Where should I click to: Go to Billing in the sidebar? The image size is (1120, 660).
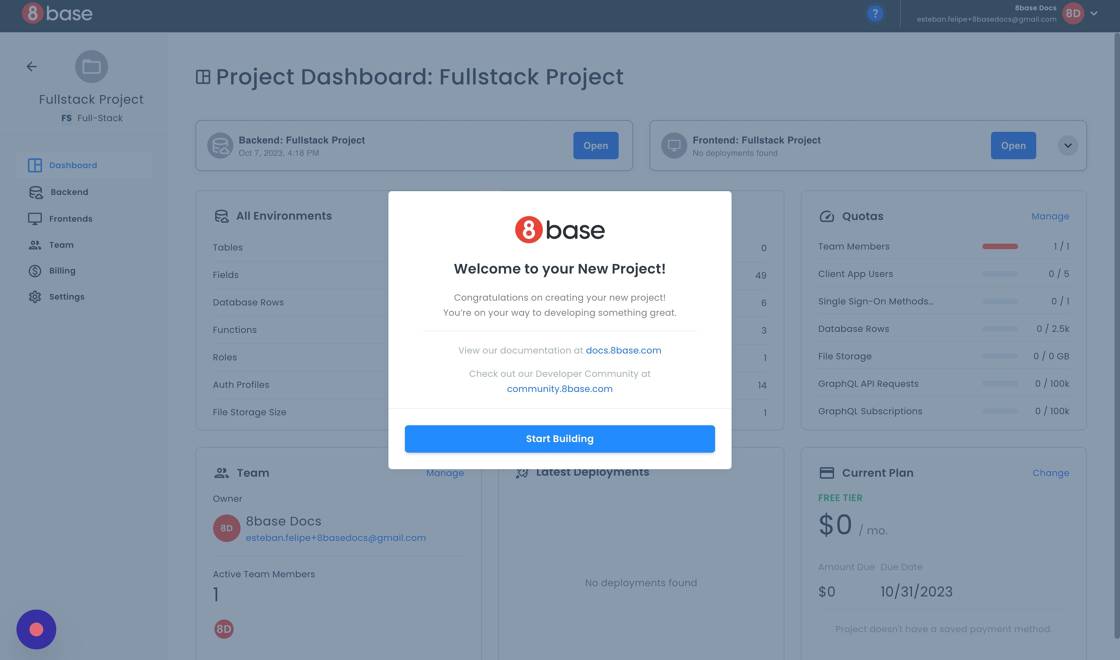pyautogui.click(x=62, y=271)
